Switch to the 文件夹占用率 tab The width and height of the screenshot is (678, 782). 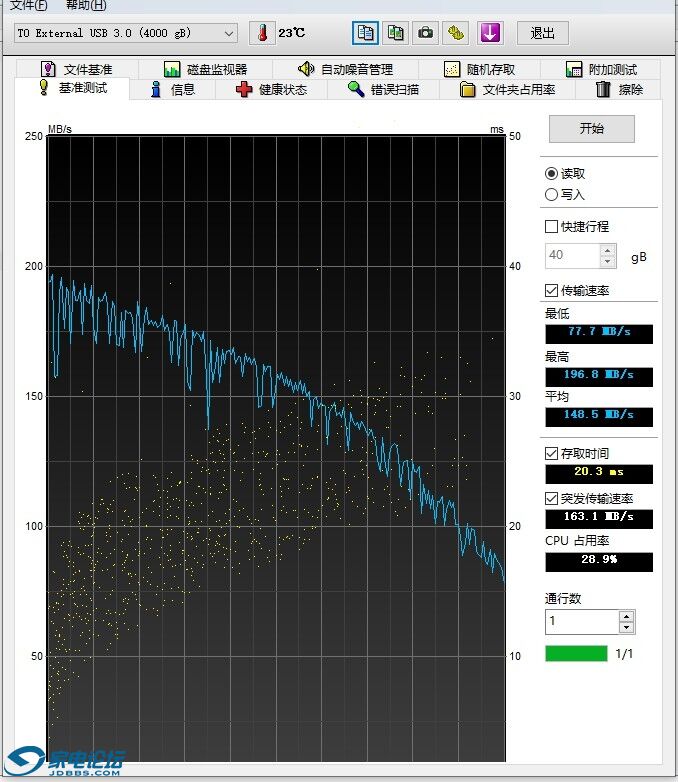pos(507,89)
